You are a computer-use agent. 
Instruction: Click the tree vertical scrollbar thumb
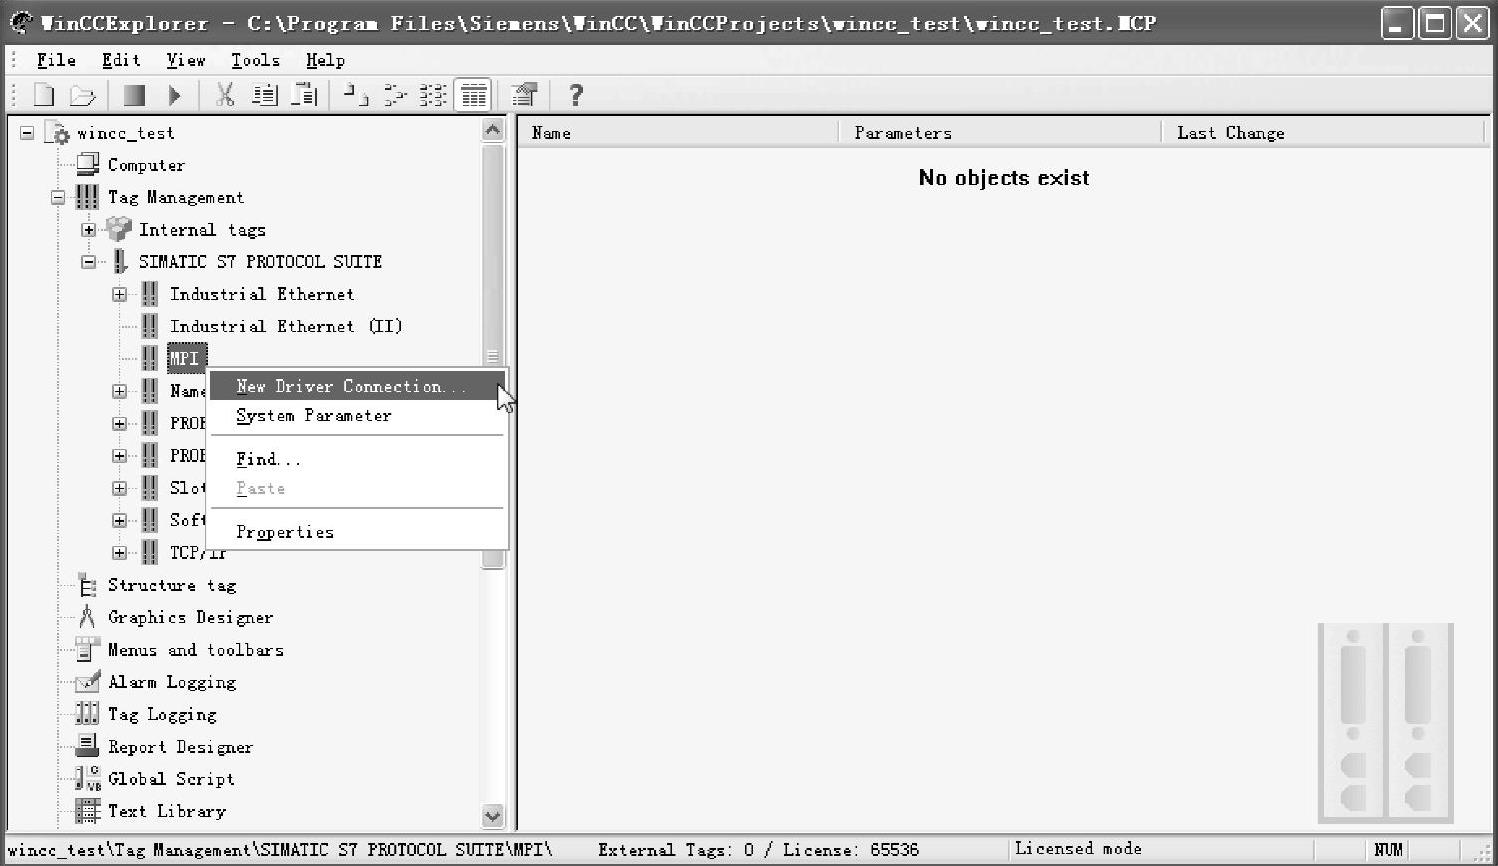(x=492, y=356)
